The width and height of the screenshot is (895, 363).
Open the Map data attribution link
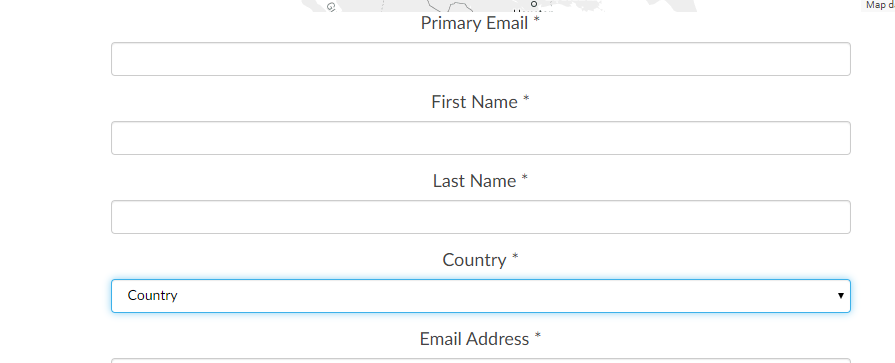(x=880, y=5)
